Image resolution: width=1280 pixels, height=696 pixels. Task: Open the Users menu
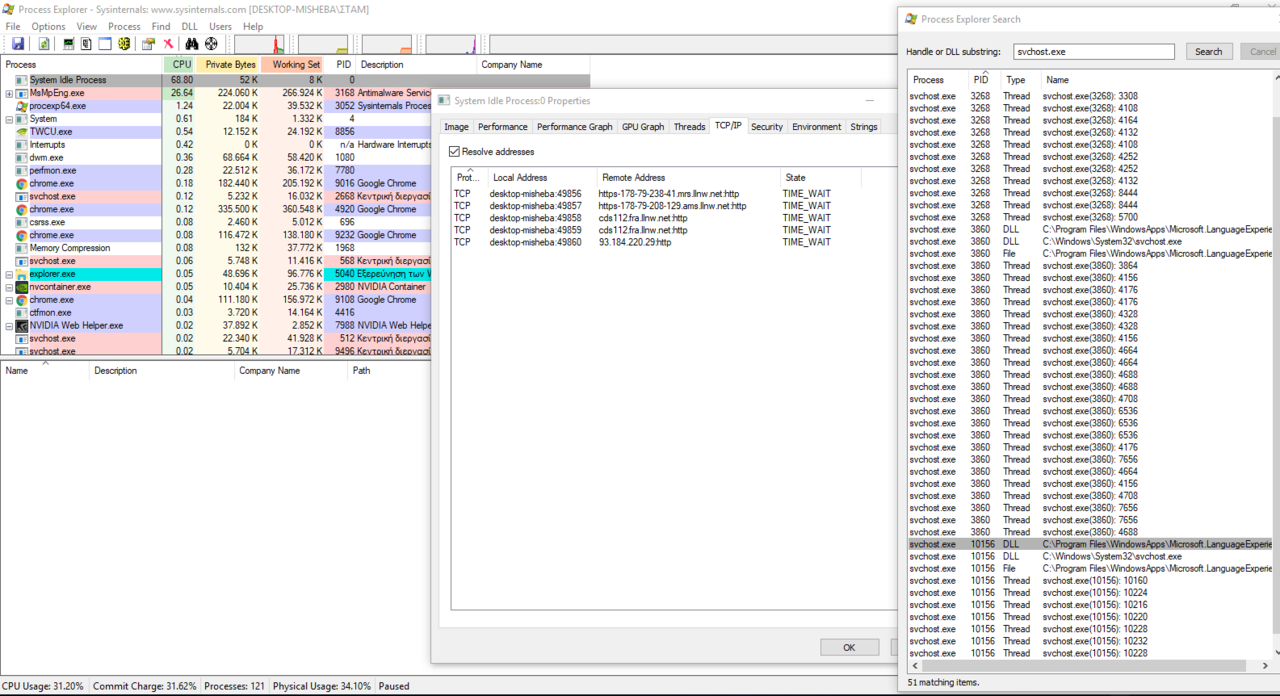coord(220,27)
